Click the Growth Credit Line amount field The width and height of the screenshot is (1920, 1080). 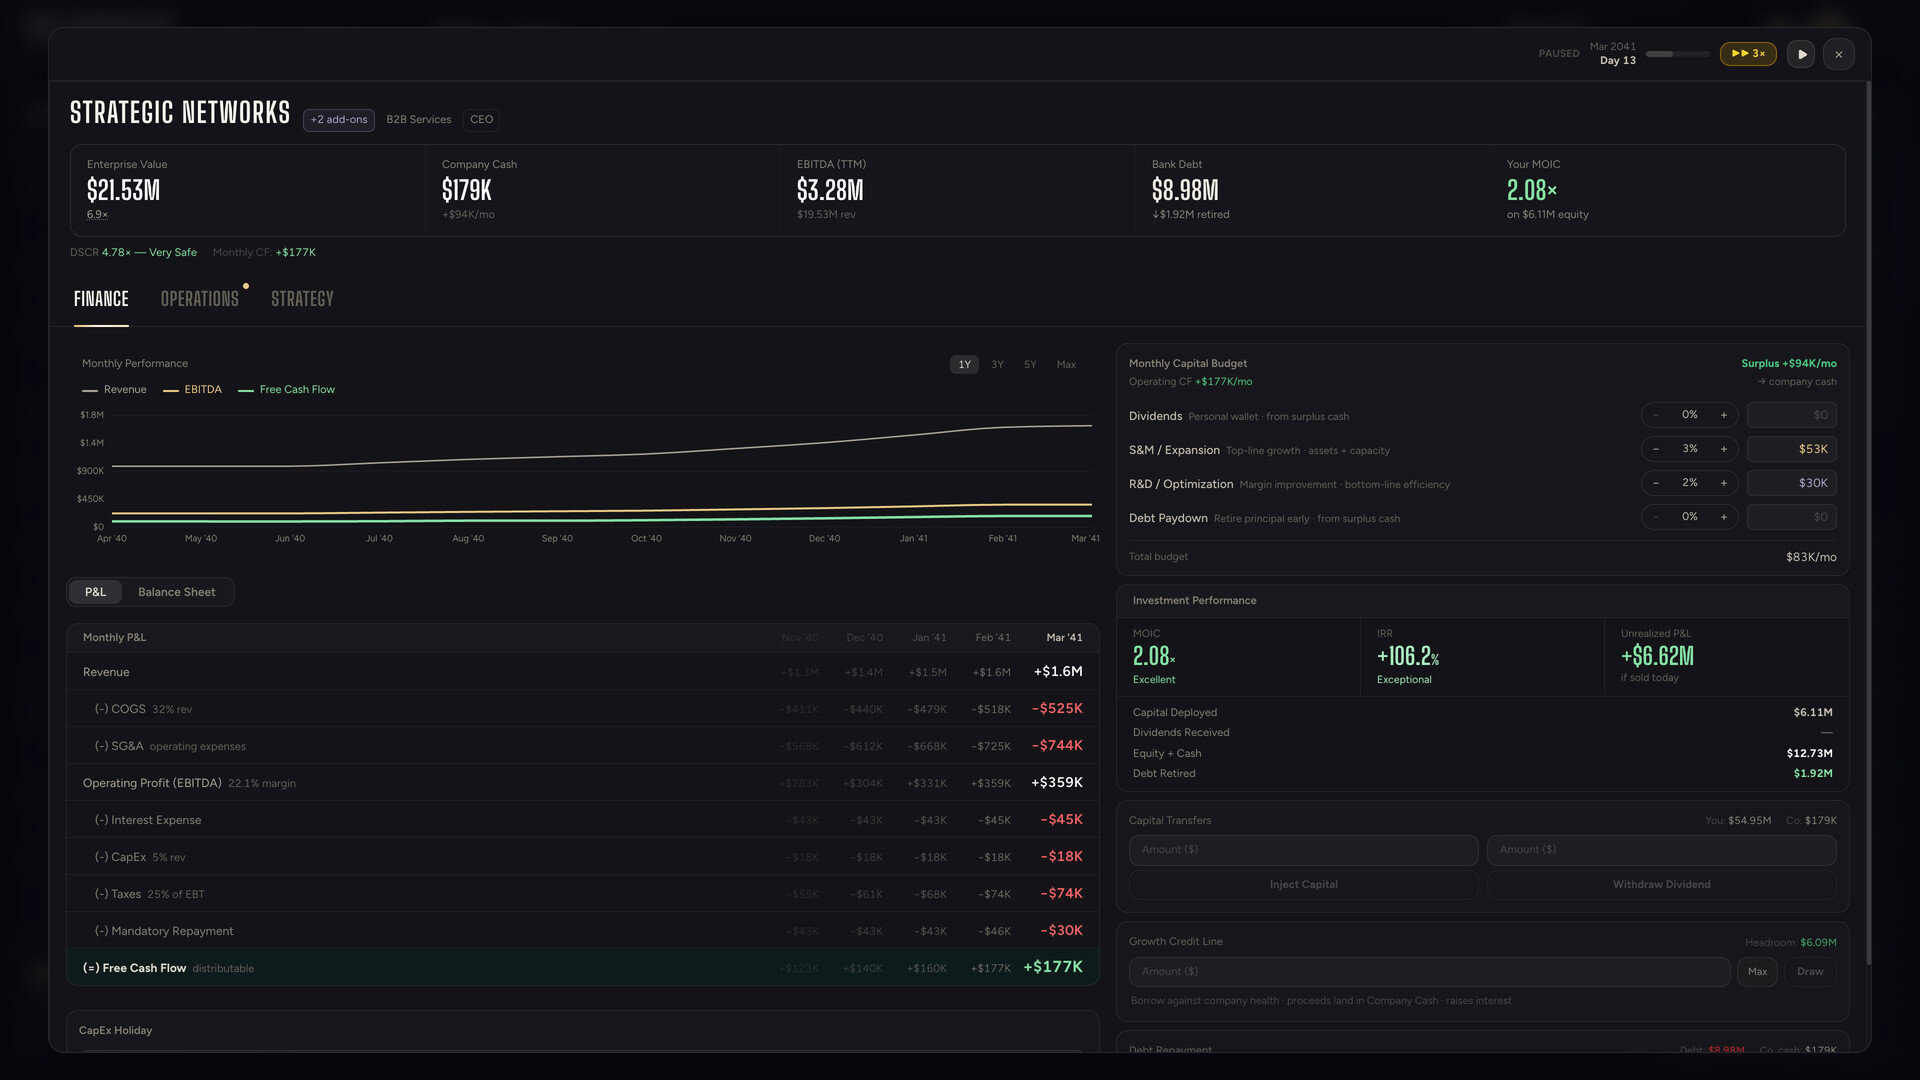coord(1429,972)
